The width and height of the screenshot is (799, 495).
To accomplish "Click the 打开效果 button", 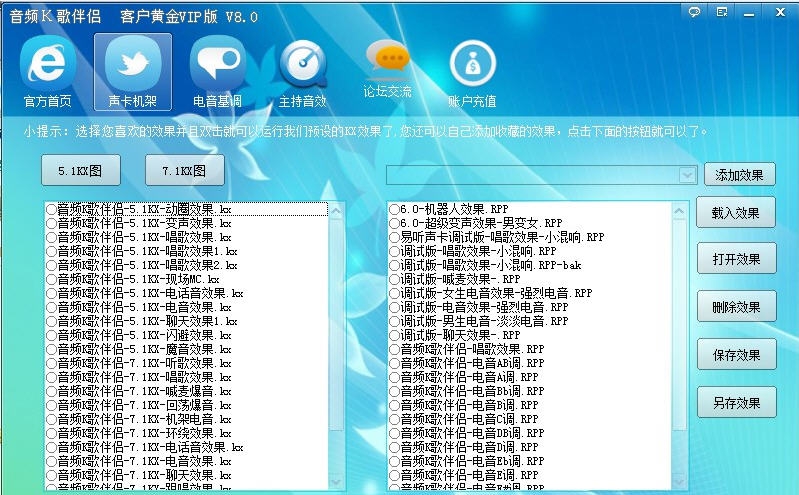I will tap(736, 259).
